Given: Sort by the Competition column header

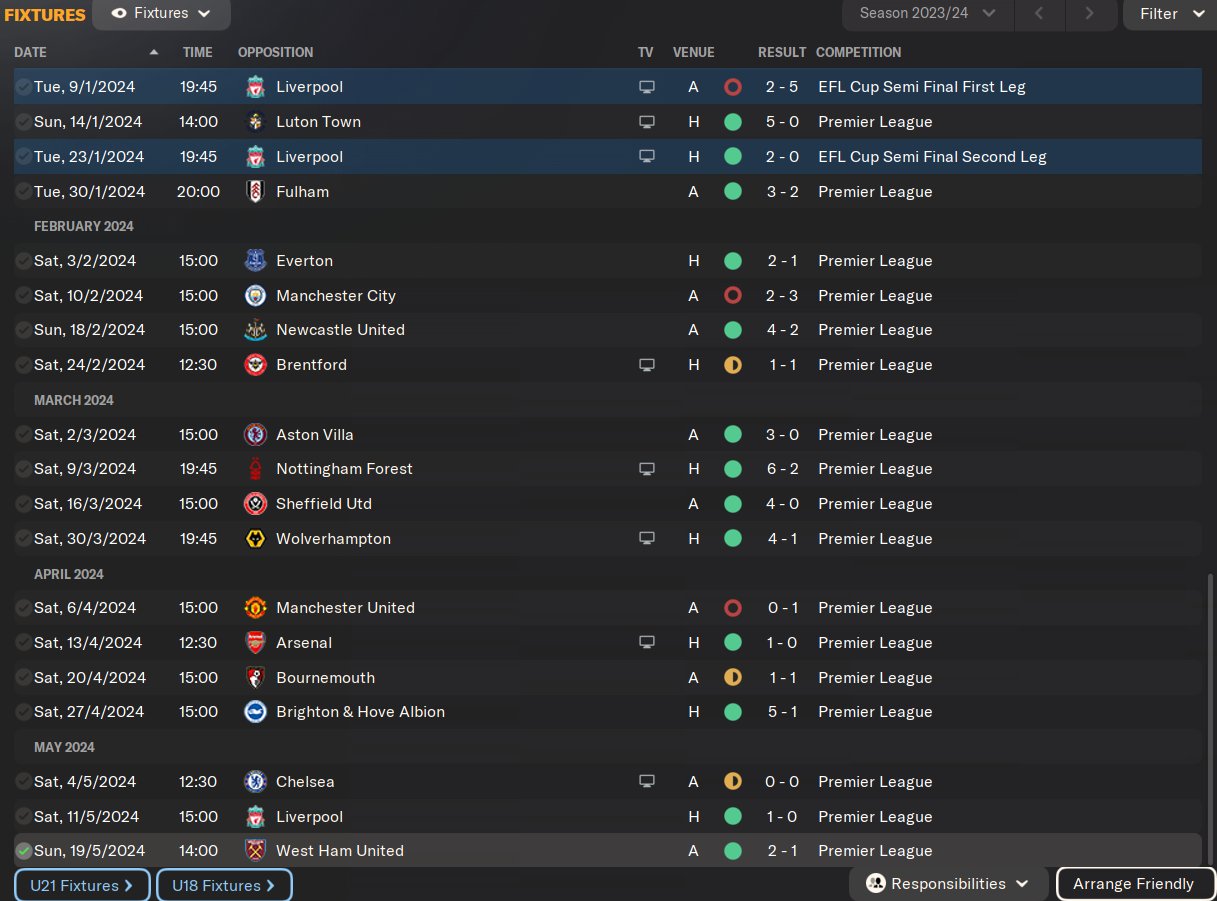Looking at the screenshot, I should 858,52.
